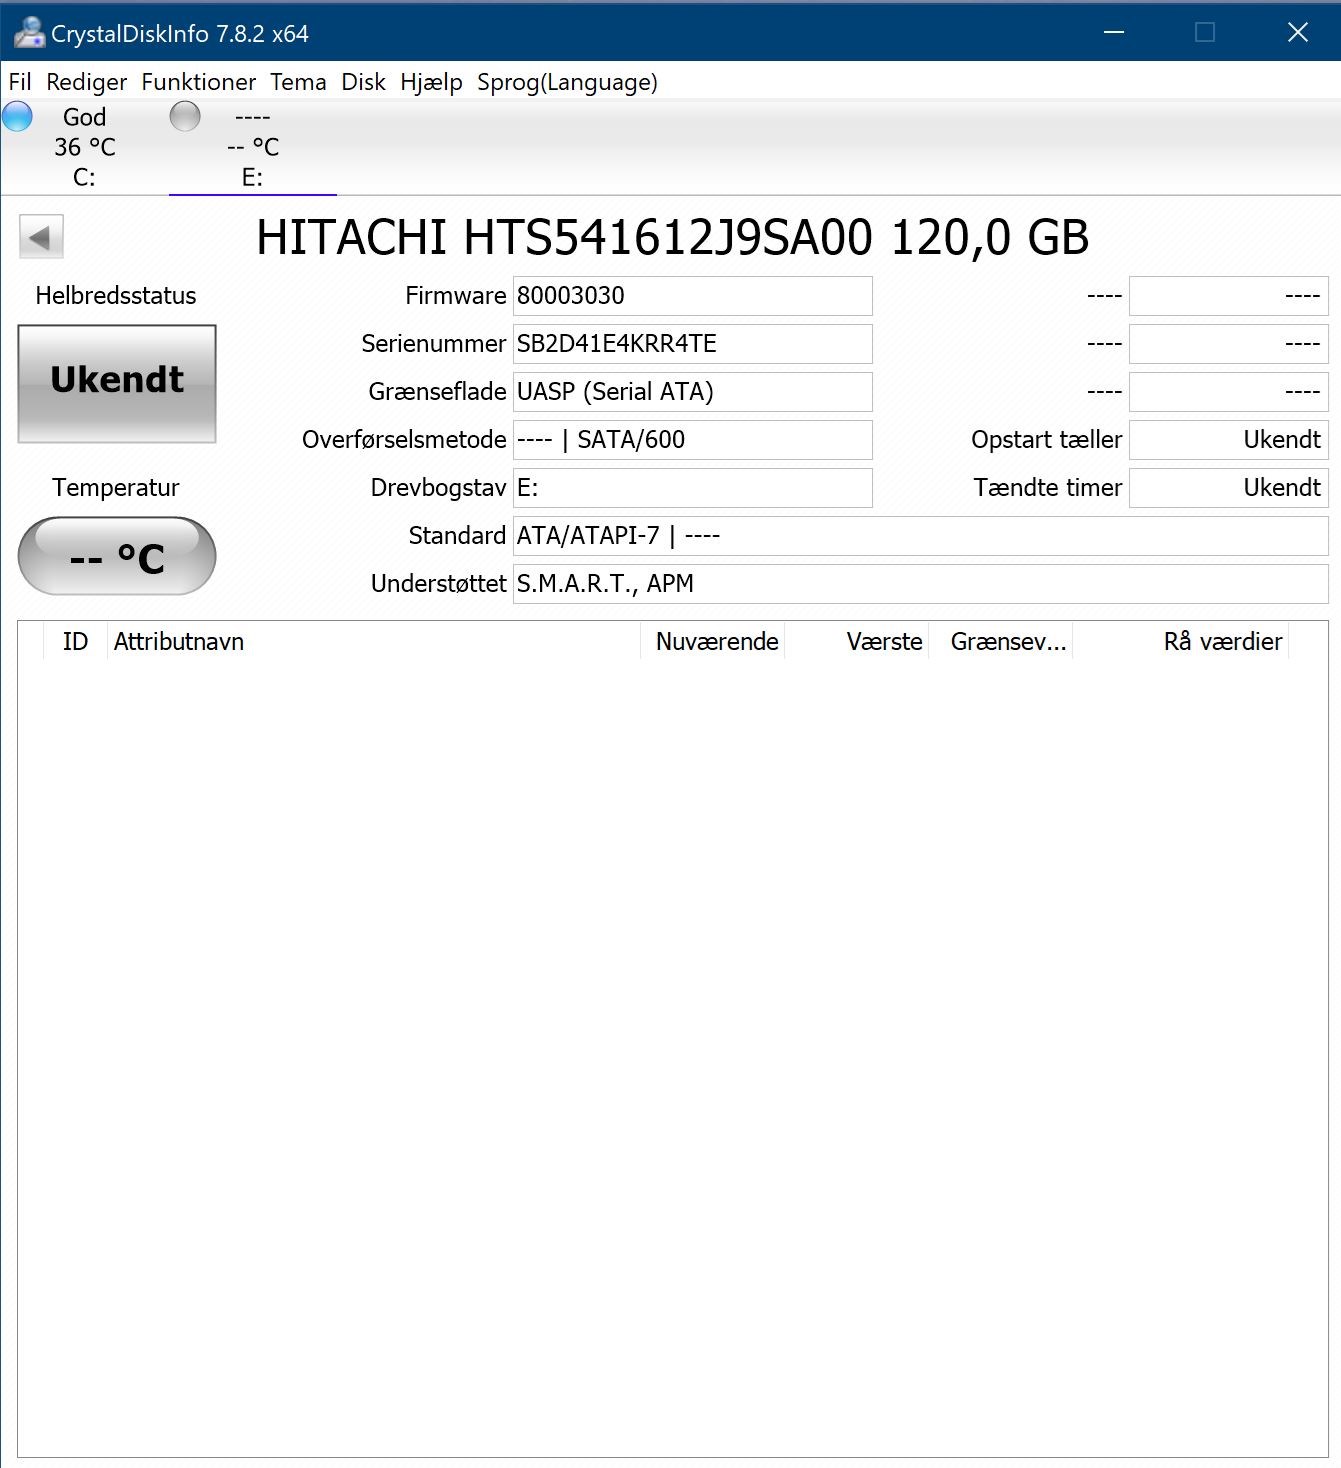Click the Nuværende column header
Image resolution: width=1341 pixels, height=1468 pixels.
pos(713,641)
